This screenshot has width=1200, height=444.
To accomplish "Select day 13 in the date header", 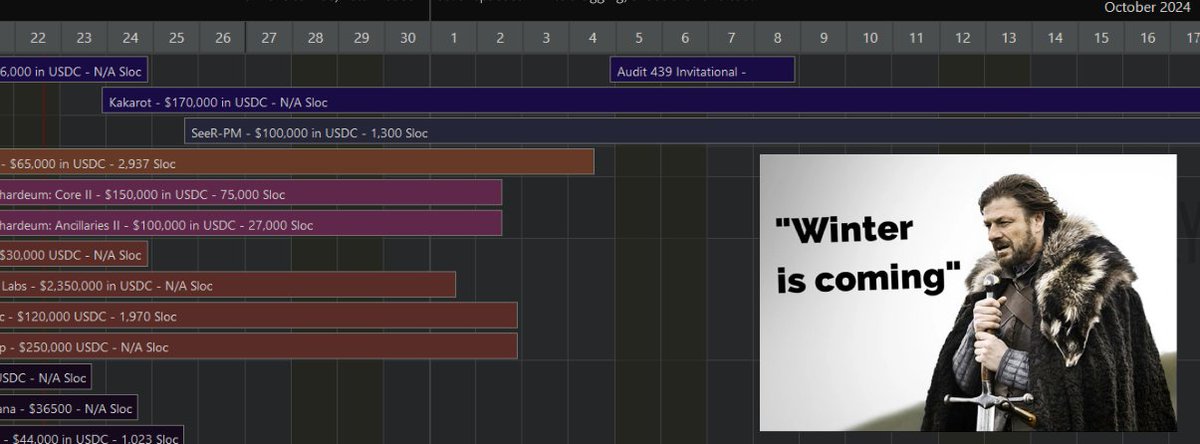I will (x=1008, y=38).
